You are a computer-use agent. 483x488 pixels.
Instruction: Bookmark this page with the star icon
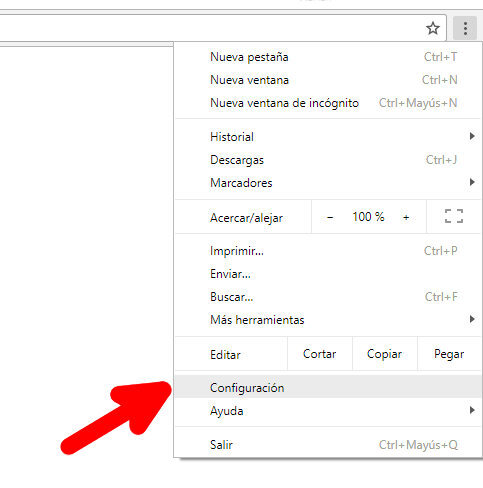(433, 28)
